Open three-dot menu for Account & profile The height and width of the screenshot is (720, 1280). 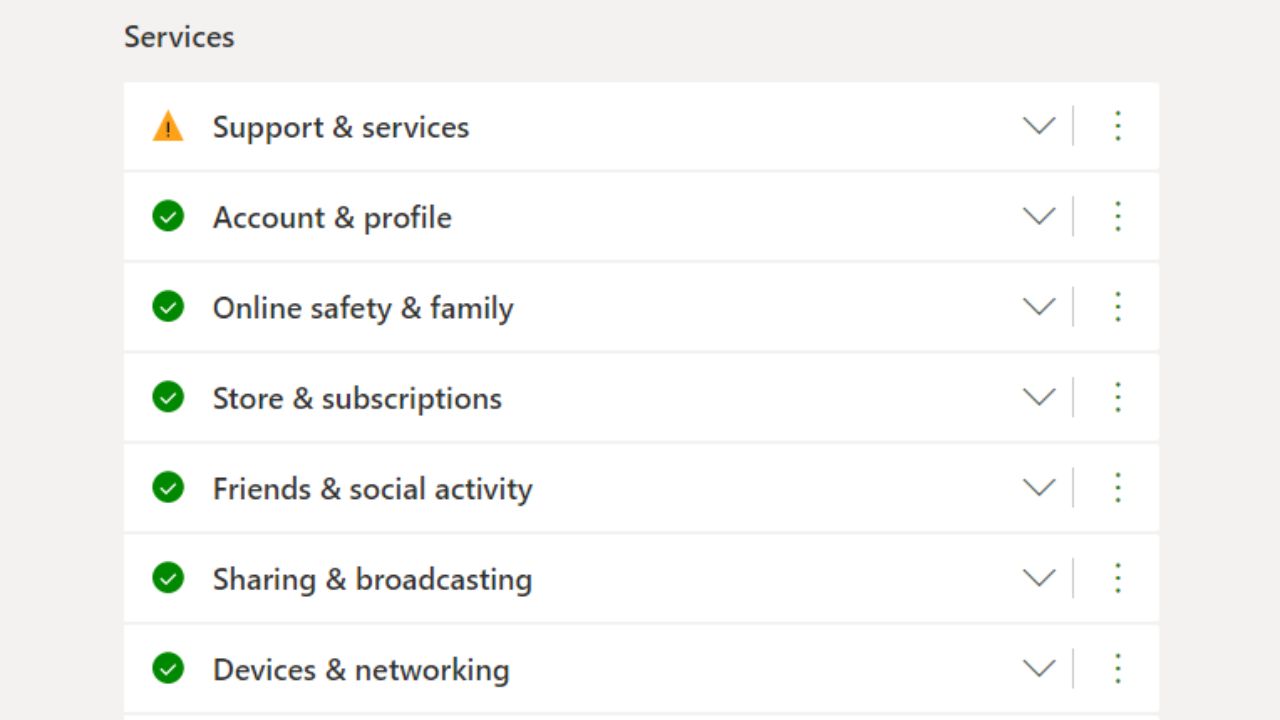click(1118, 216)
